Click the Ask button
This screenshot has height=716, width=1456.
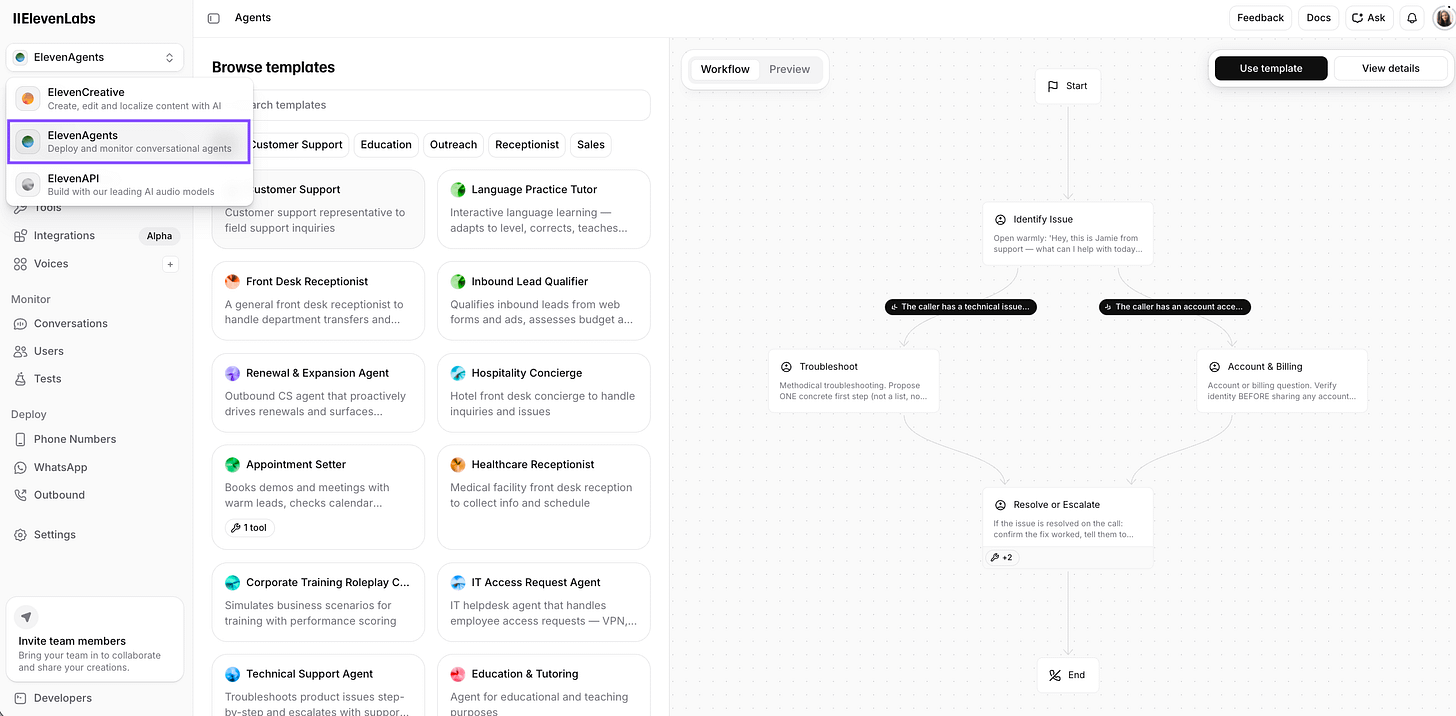[1369, 18]
